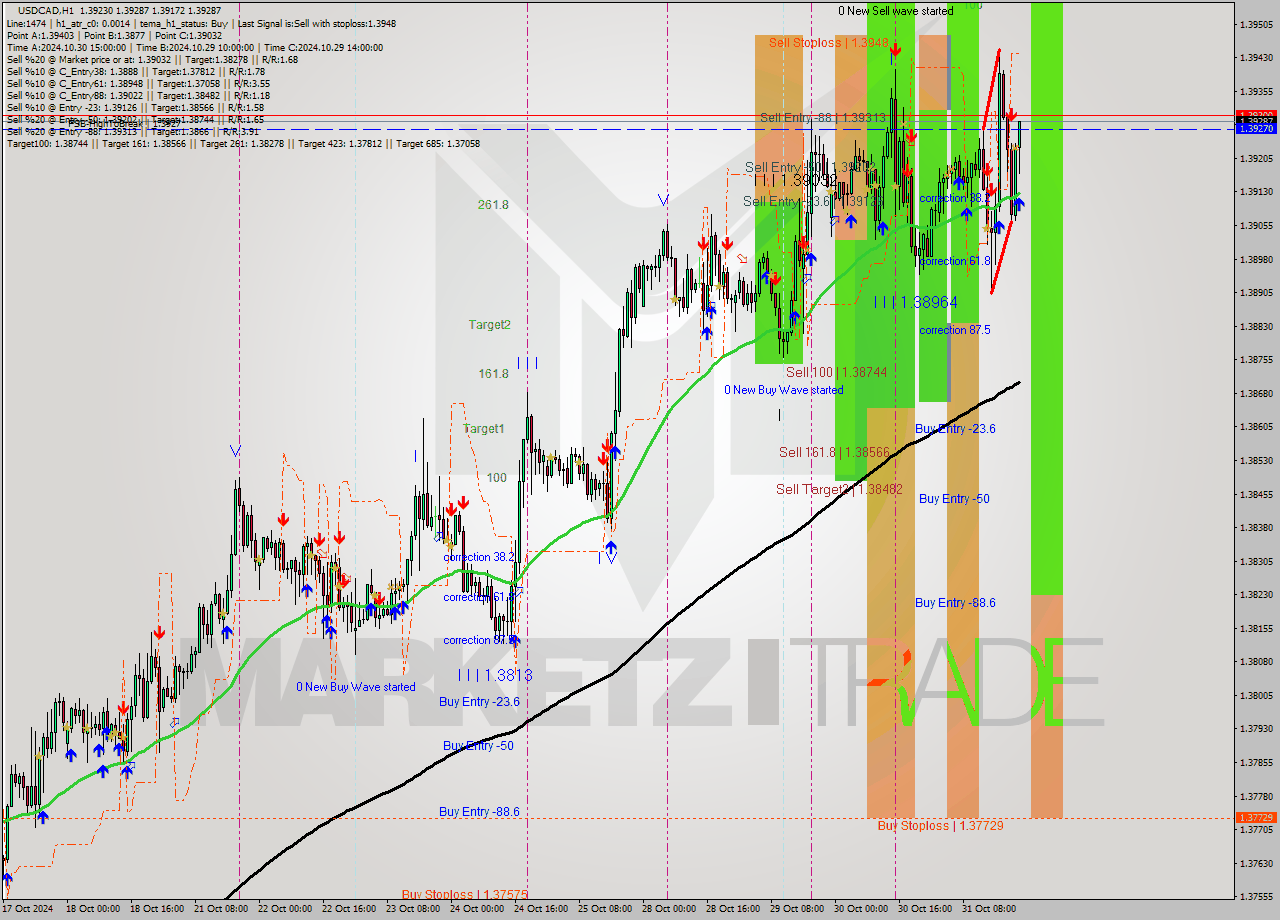The width and height of the screenshot is (1280, 920).
Task: Click the 1.38005 price axis label
Action: pyautogui.click(x=1255, y=695)
